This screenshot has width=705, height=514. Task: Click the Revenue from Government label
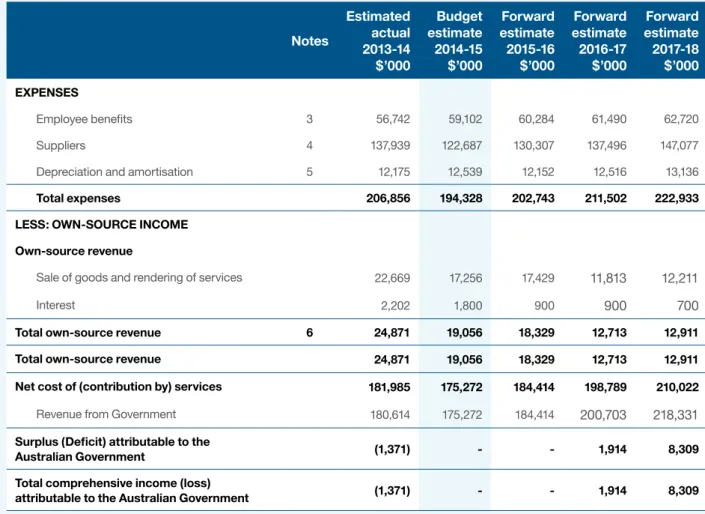[106, 414]
